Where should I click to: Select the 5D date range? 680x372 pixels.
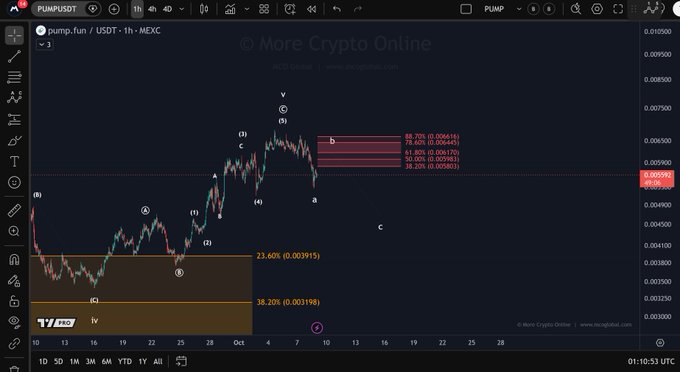[59, 361]
